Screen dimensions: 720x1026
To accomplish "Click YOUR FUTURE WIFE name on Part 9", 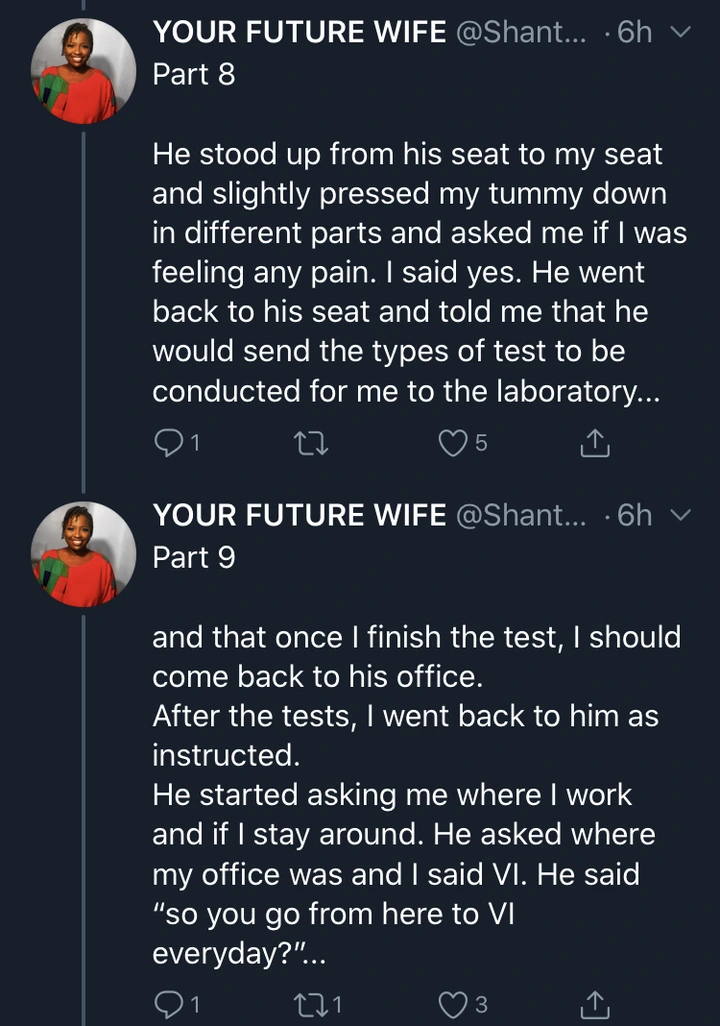I will (x=299, y=515).
